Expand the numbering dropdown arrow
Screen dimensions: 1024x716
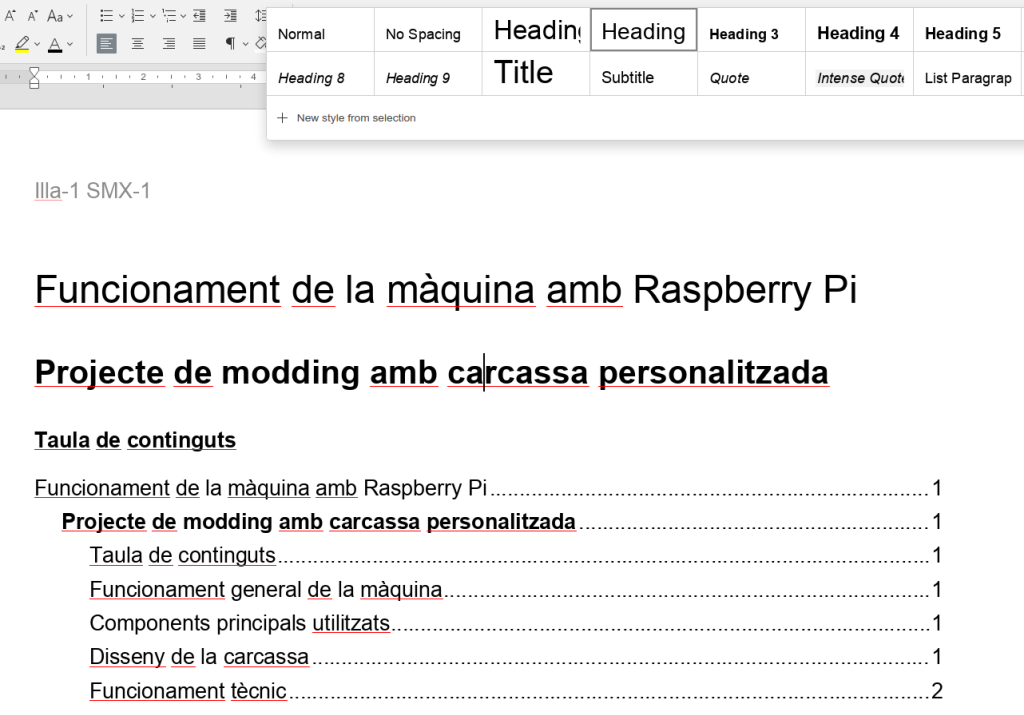point(152,16)
